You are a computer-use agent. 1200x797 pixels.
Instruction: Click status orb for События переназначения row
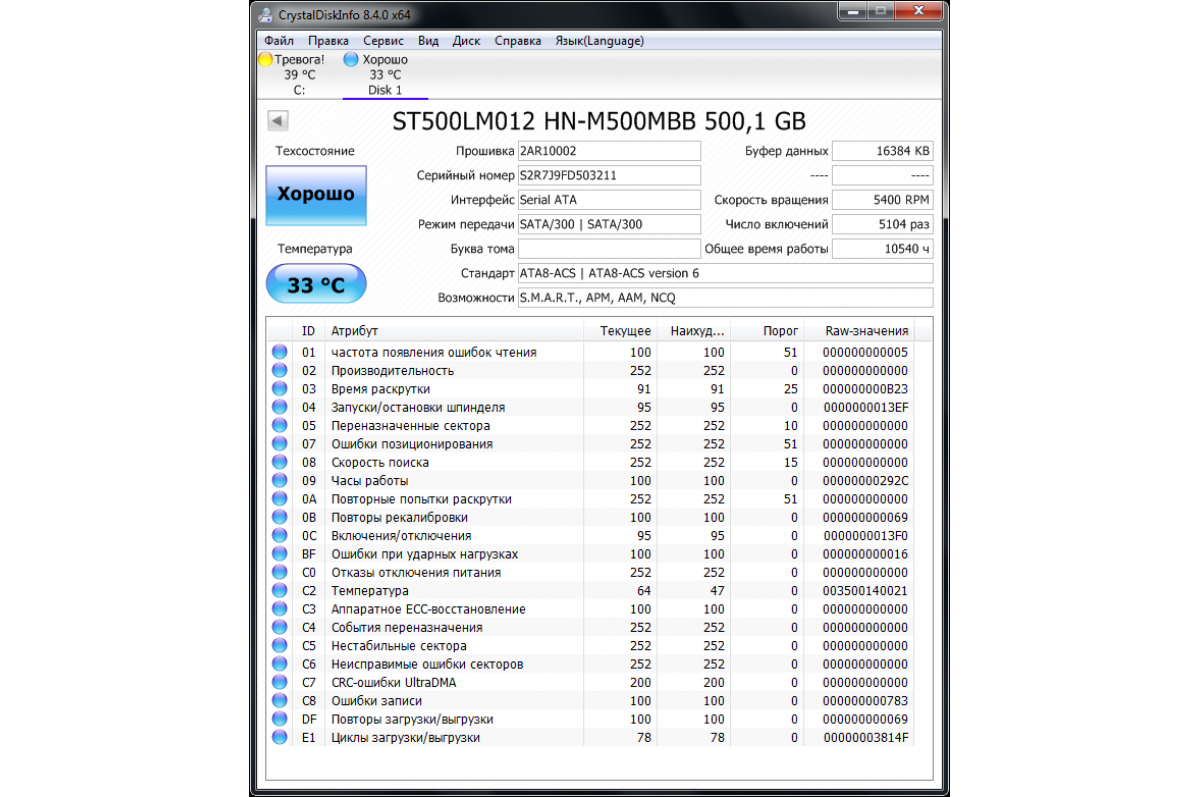pos(279,628)
